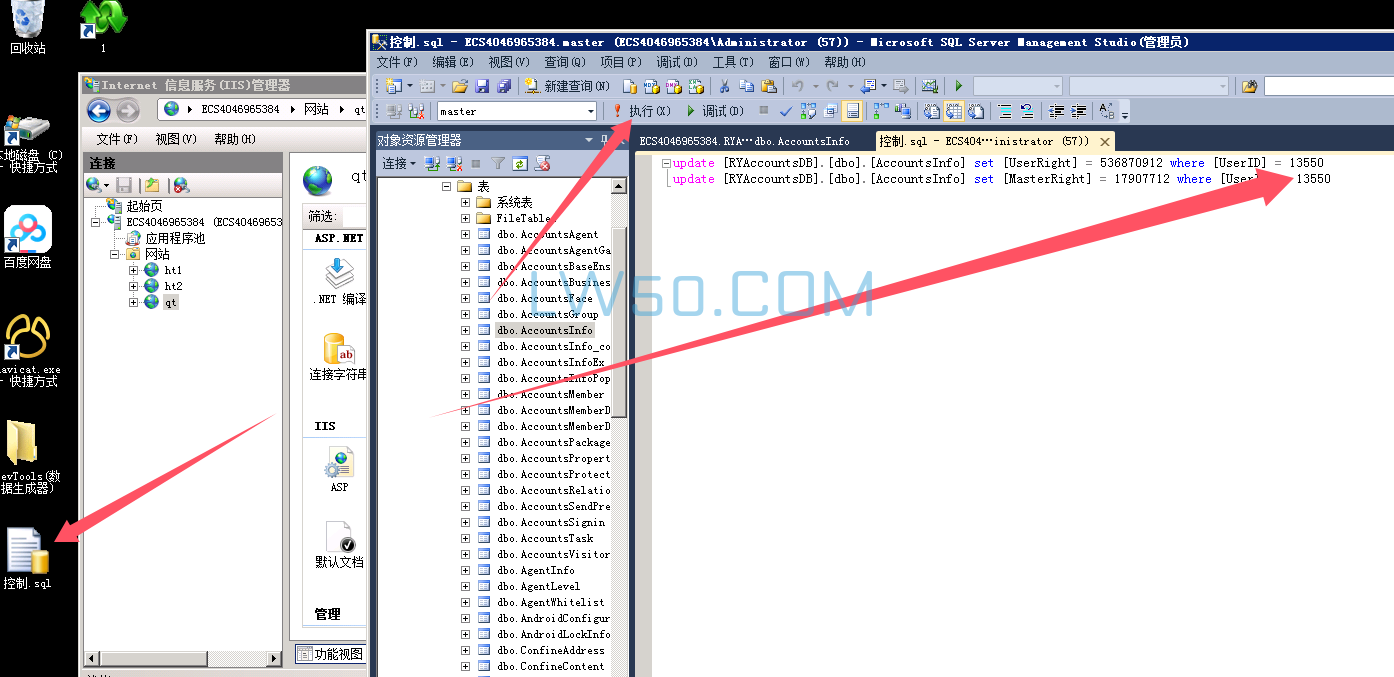The image size is (1394, 677).
Task: Switch to the dbo.AccountsInfo document tab
Action: coord(744,141)
